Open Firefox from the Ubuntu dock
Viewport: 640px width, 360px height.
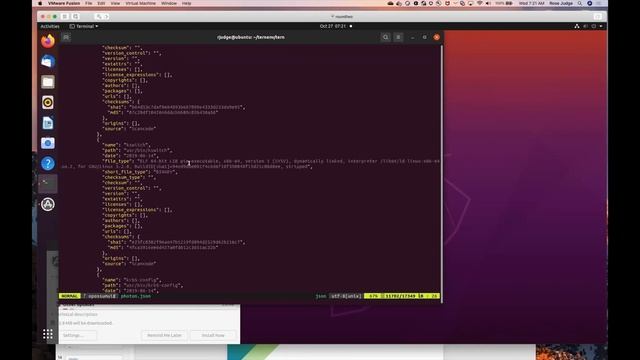[x=48, y=41]
